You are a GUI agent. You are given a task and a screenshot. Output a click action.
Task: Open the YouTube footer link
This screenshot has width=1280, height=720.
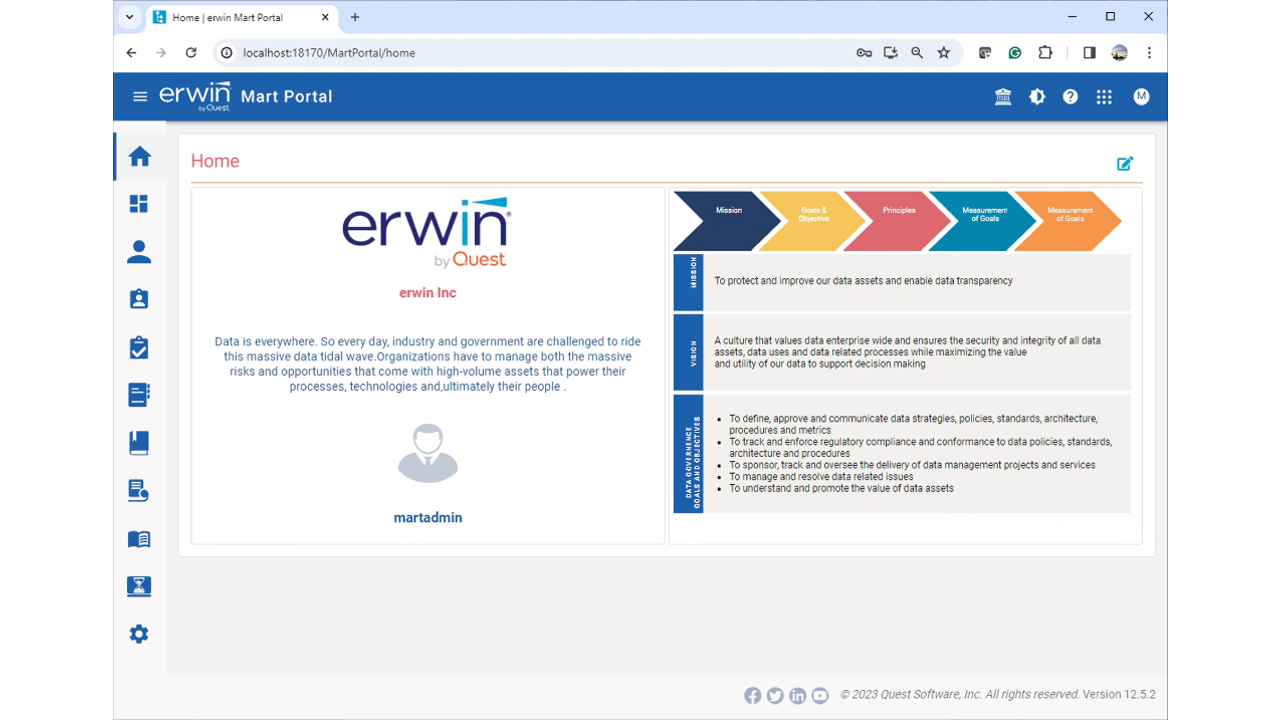point(820,696)
